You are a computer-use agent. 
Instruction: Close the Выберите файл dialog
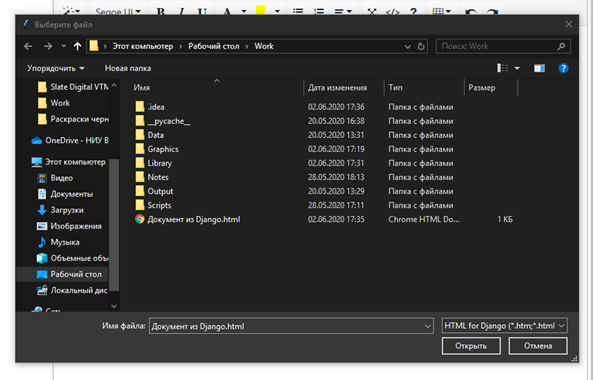click(x=568, y=25)
